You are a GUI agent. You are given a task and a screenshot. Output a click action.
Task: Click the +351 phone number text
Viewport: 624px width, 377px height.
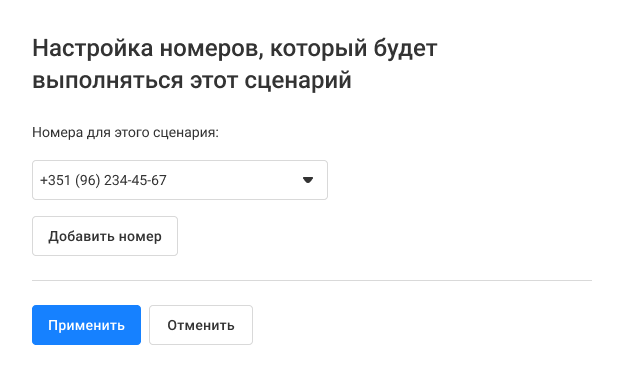click(103, 180)
